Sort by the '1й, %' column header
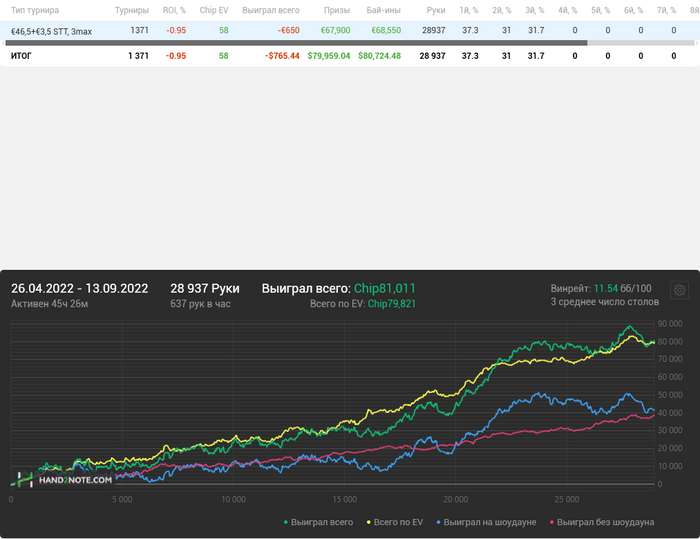 pyautogui.click(x=469, y=10)
